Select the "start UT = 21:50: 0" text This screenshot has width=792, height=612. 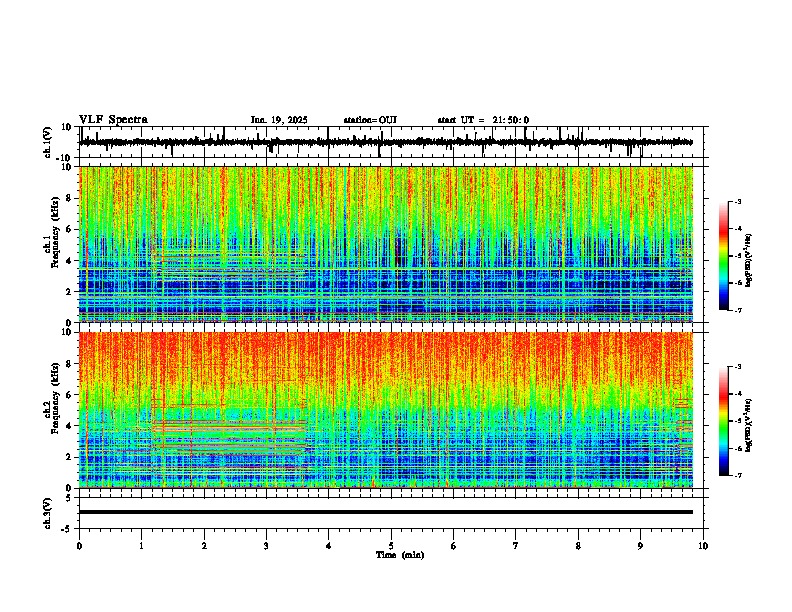click(x=483, y=120)
